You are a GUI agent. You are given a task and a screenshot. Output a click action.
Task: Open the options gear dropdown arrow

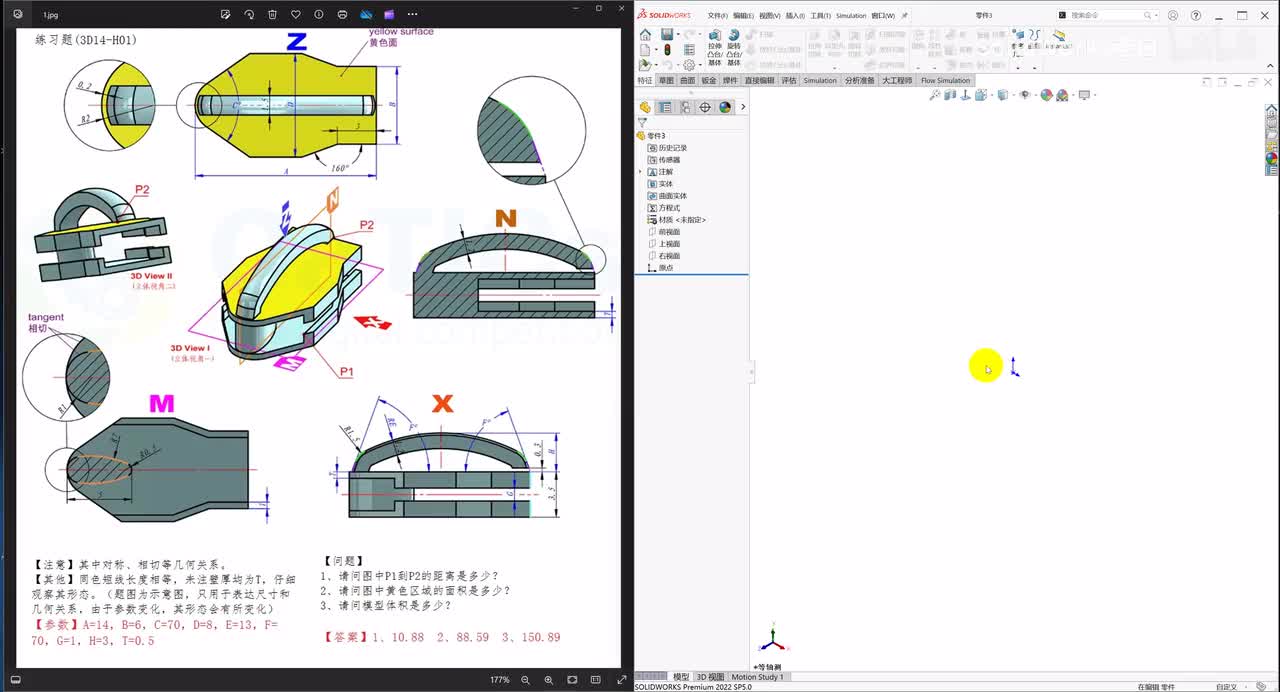pyautogui.click(x=699, y=65)
